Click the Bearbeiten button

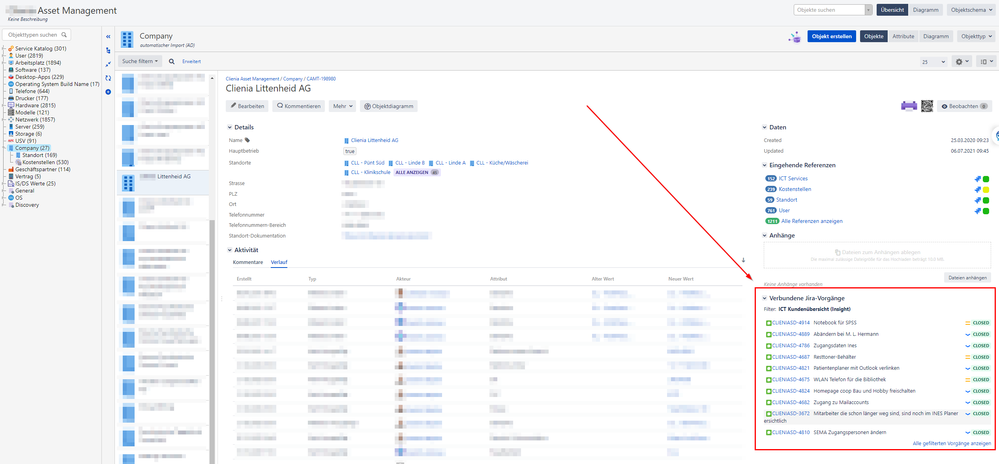[247, 106]
